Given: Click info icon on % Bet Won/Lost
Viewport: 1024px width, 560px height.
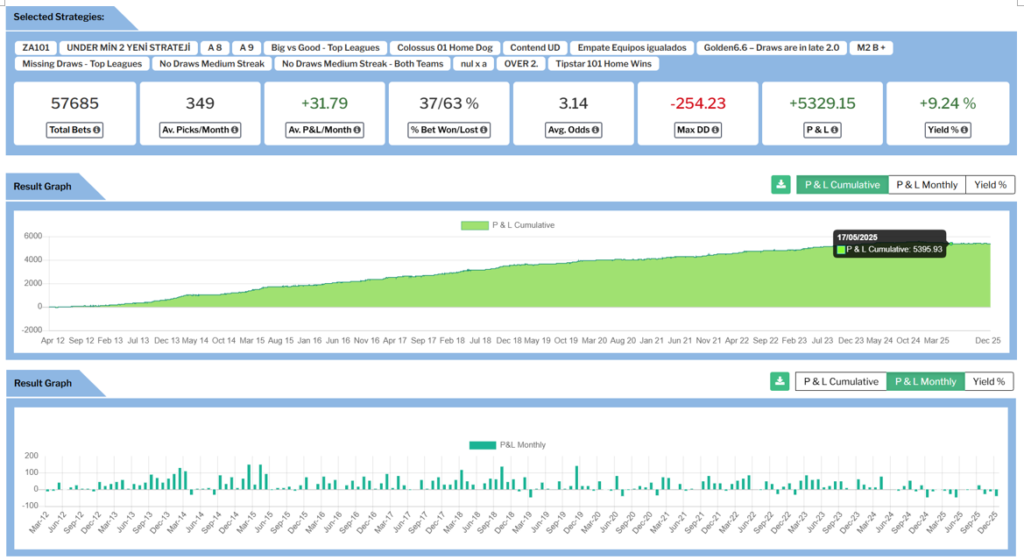Looking at the screenshot, I should 479,130.
